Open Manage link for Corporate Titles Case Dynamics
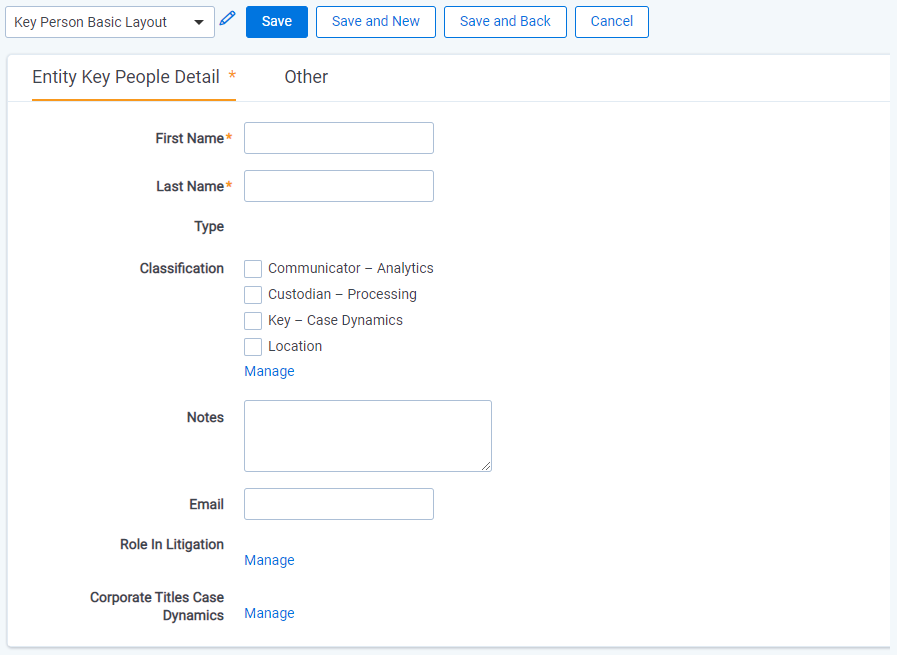 click(269, 613)
